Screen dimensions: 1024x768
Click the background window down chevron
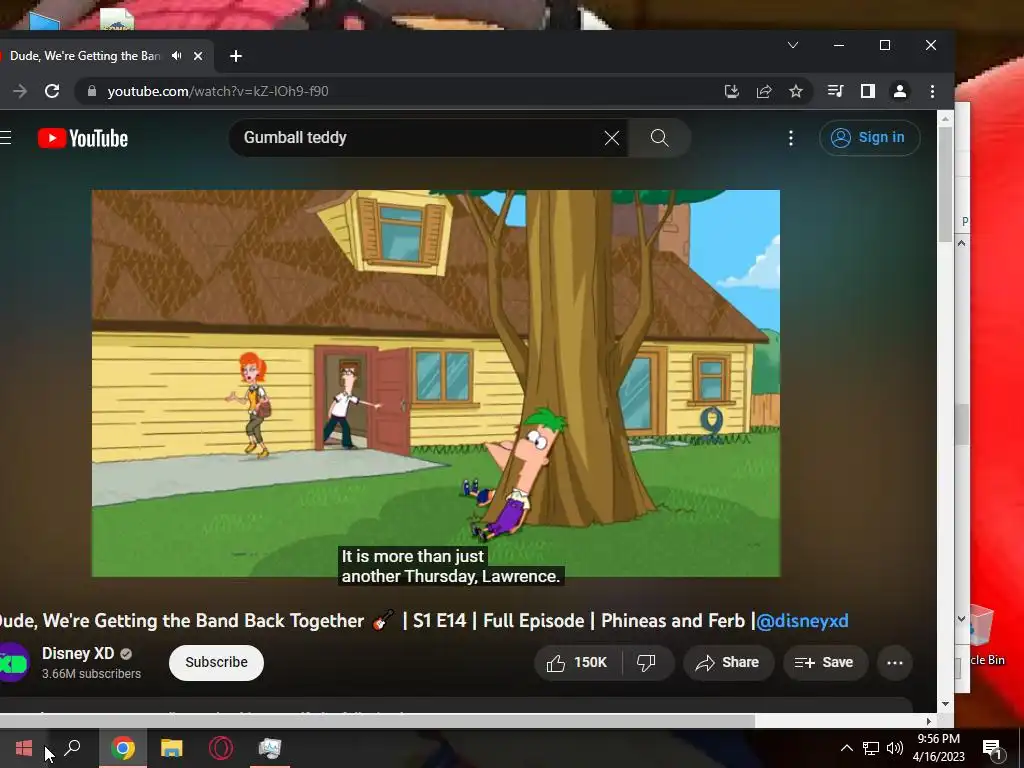[961, 618]
